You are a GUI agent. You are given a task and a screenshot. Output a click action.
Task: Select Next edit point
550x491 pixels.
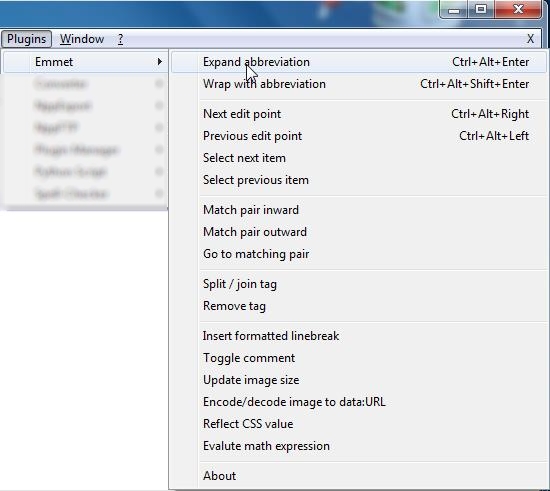tap(358, 114)
